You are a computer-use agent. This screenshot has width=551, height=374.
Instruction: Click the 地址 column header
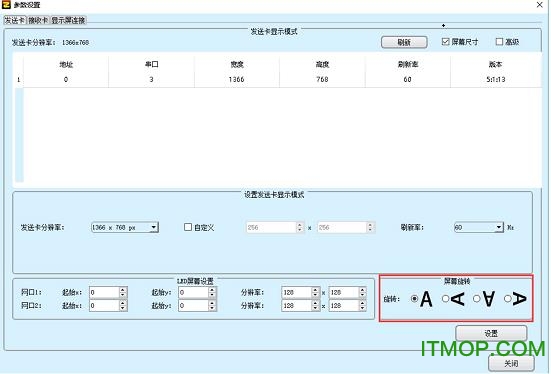tap(66, 64)
